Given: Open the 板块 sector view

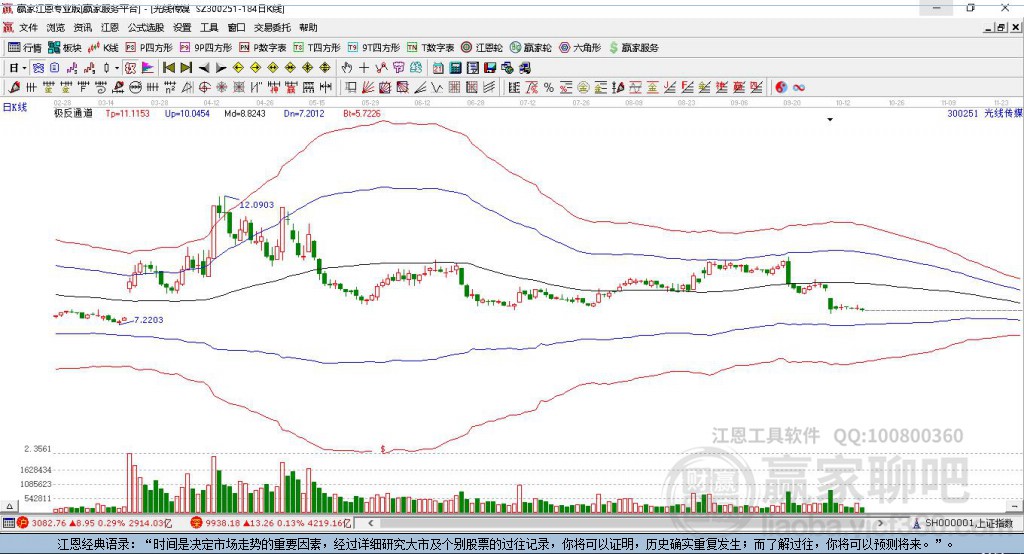Looking at the screenshot, I should [x=65, y=48].
